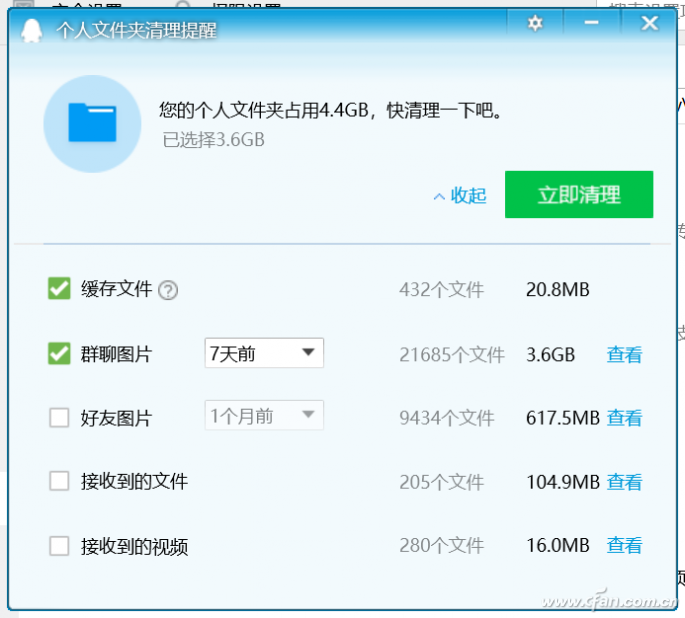Image resolution: width=685 pixels, height=618 pixels.
Task: Click the 280个文件 count
Action: 442,545
